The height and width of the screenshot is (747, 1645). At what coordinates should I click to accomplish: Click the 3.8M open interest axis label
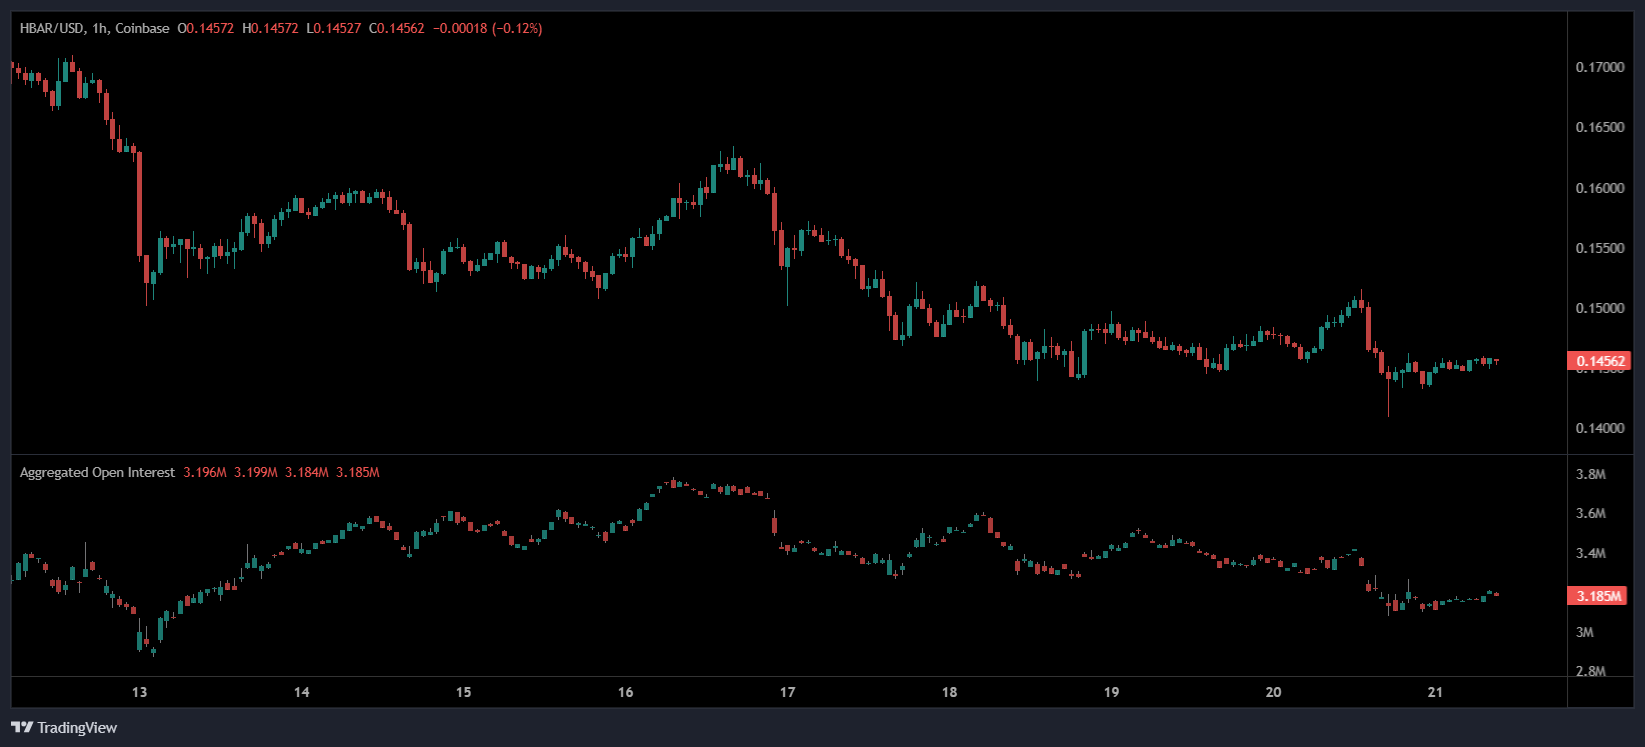click(x=1590, y=474)
